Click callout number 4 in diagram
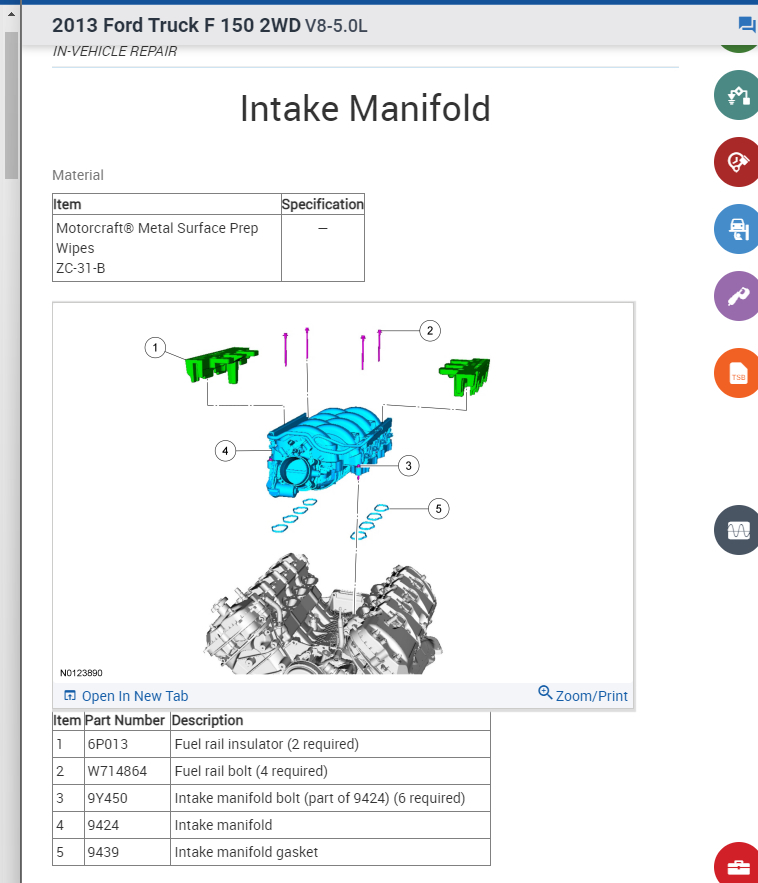 (x=225, y=451)
